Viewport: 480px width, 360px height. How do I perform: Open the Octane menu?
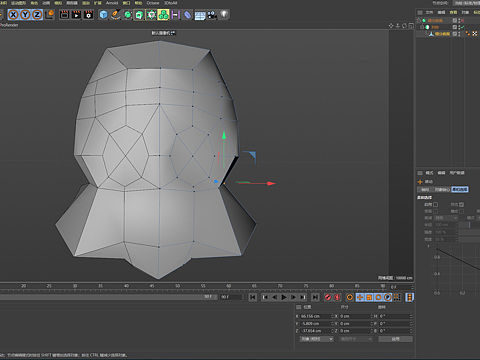click(x=153, y=3)
